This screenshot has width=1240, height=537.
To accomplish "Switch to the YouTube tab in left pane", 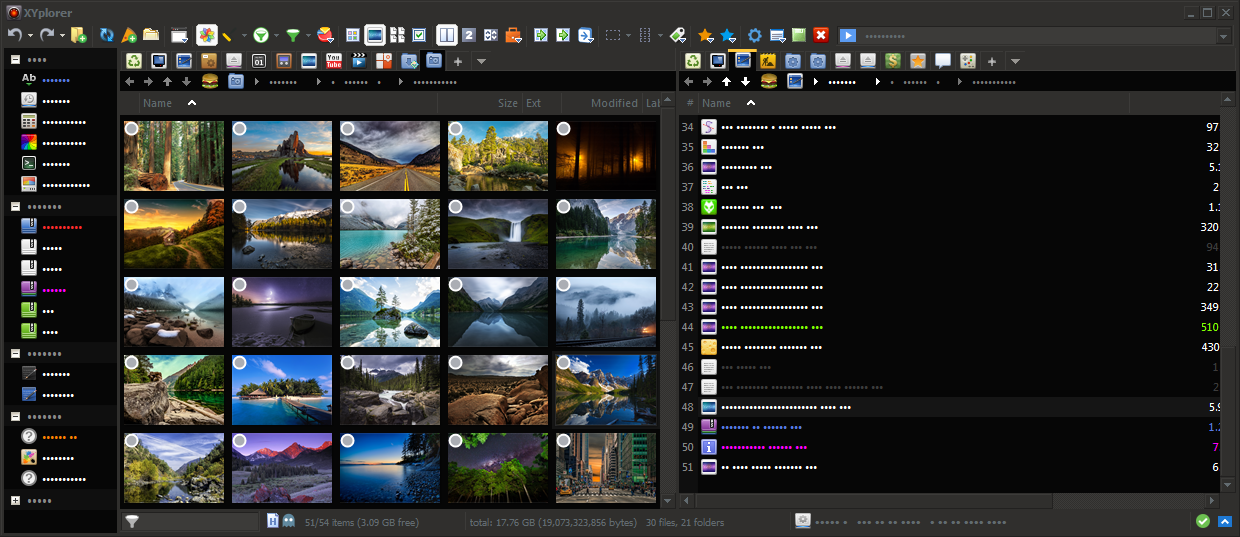I will click(x=334, y=60).
